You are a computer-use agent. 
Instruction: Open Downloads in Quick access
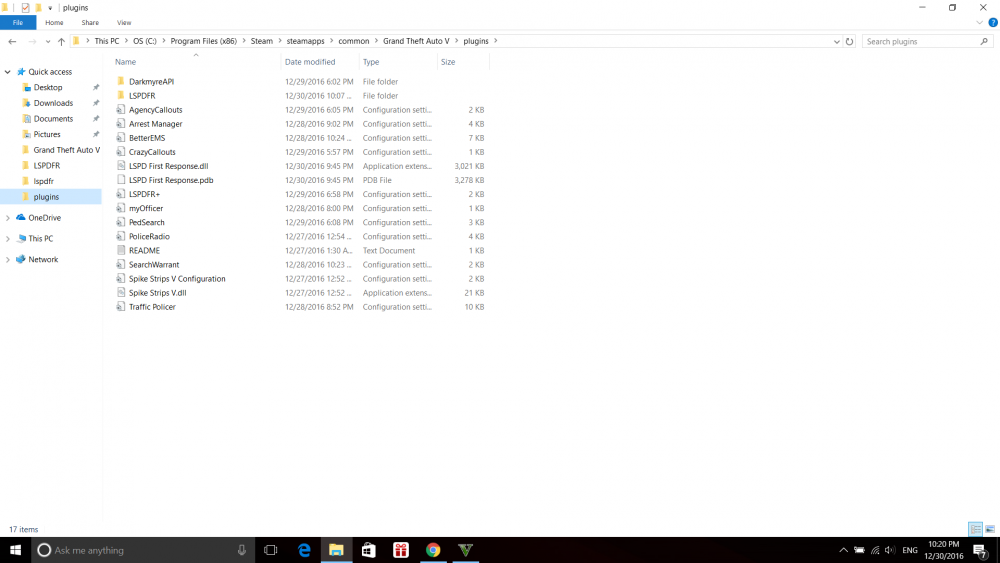pos(53,103)
